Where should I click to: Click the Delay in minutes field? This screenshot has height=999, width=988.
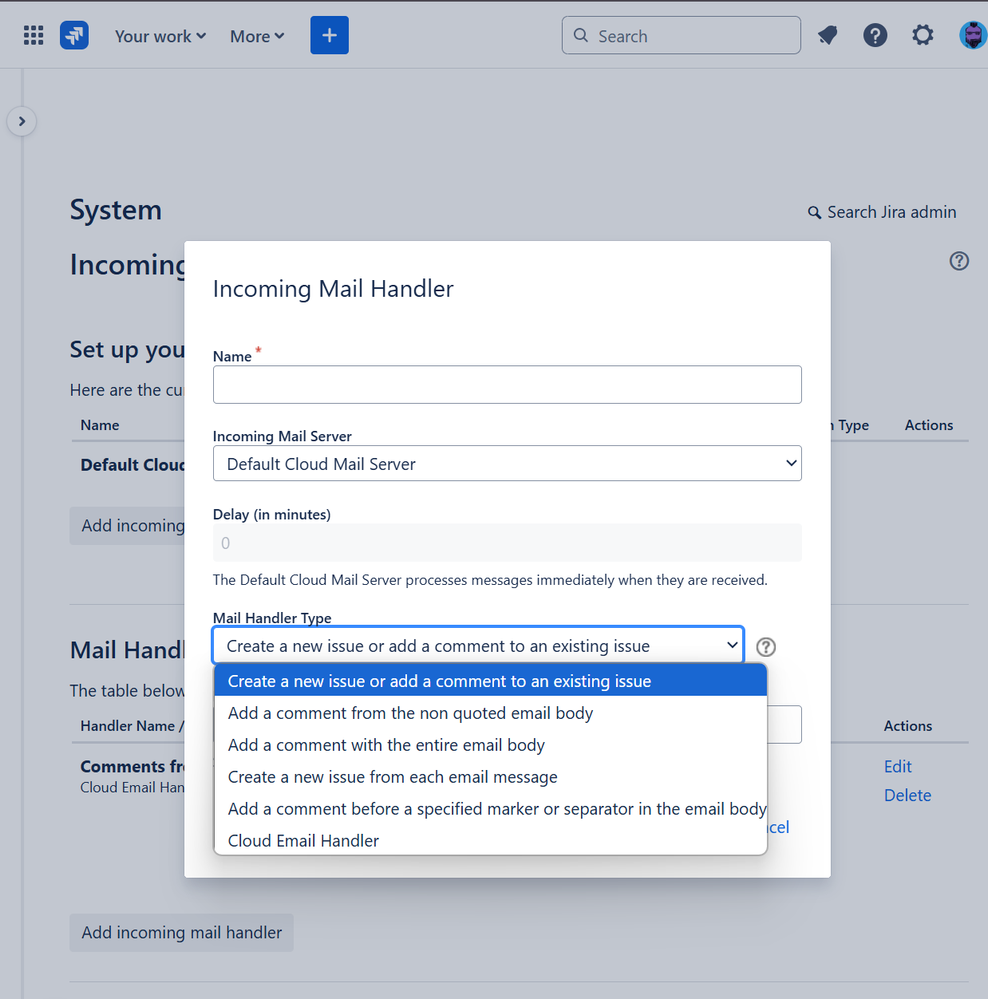point(507,543)
